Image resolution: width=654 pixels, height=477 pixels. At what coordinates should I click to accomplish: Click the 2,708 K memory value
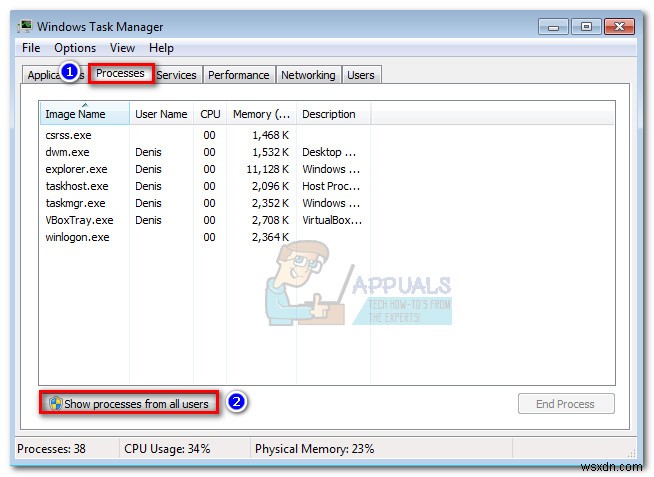[271, 220]
